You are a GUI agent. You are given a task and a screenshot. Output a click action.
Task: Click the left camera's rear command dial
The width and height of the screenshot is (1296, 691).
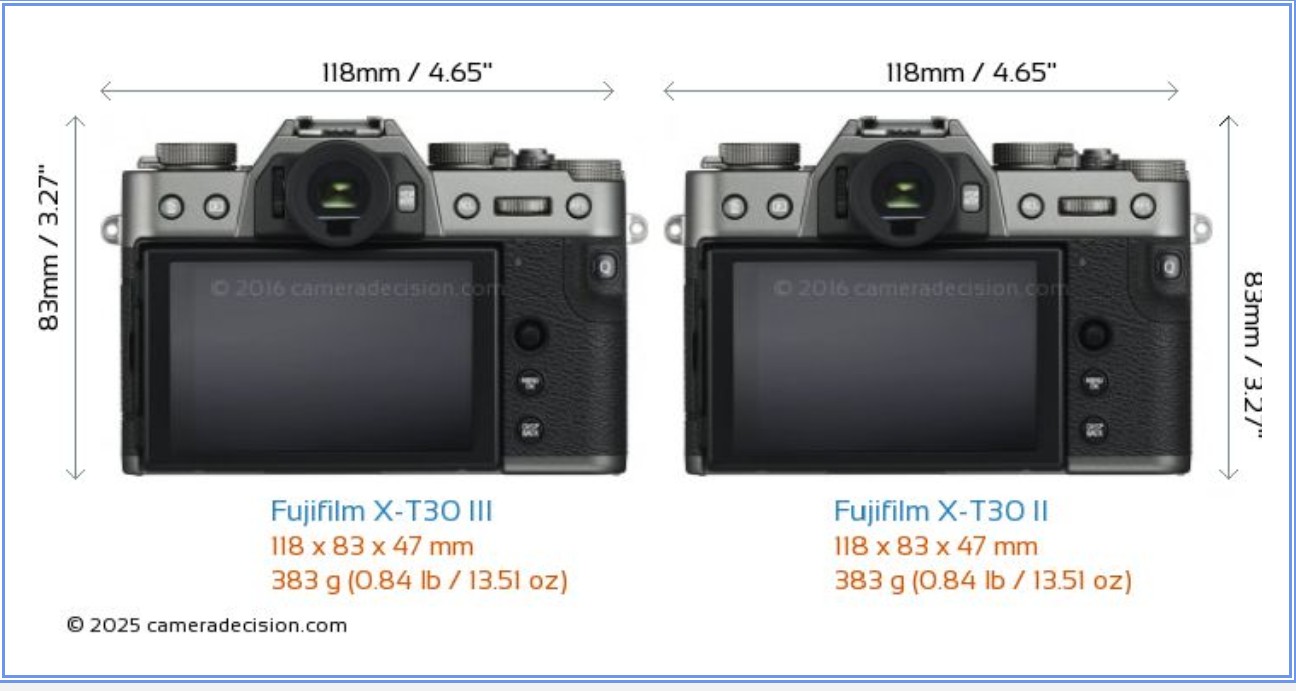(523, 207)
